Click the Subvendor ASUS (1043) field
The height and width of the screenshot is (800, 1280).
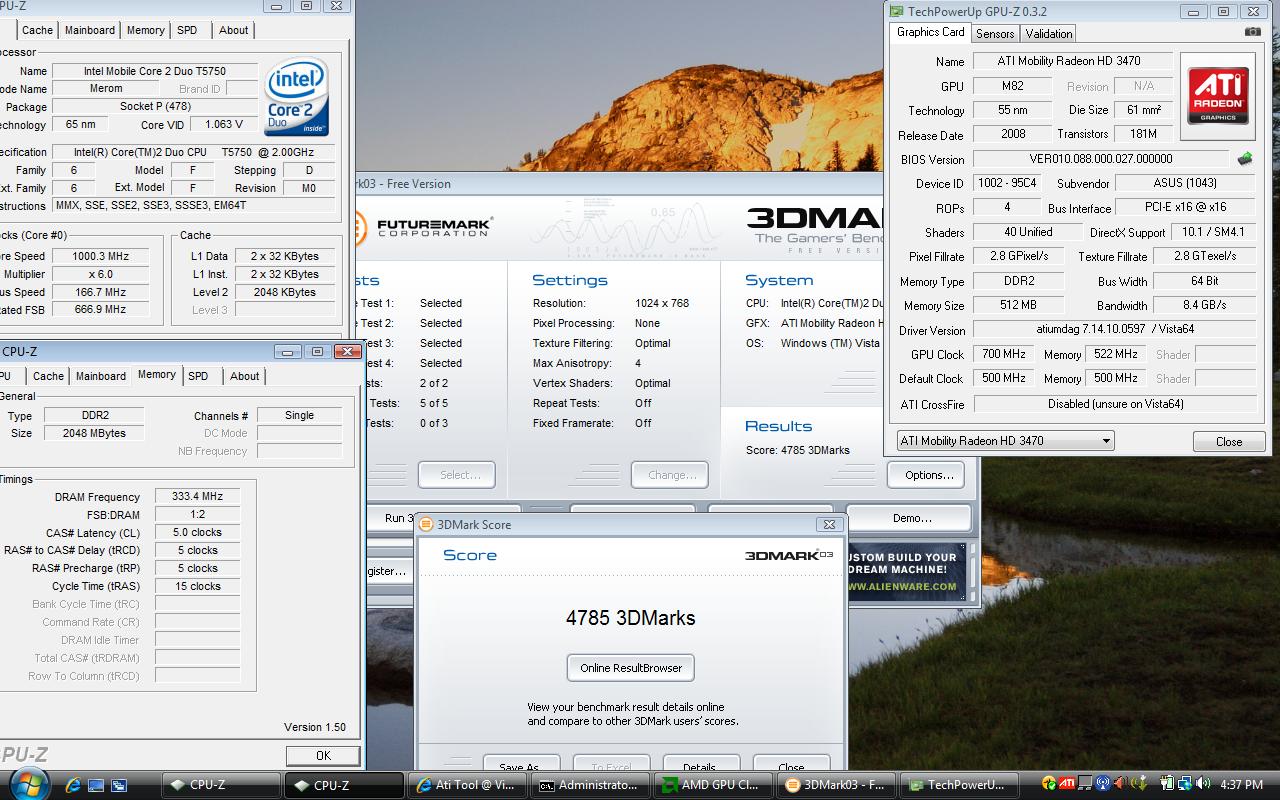[x=1184, y=183]
